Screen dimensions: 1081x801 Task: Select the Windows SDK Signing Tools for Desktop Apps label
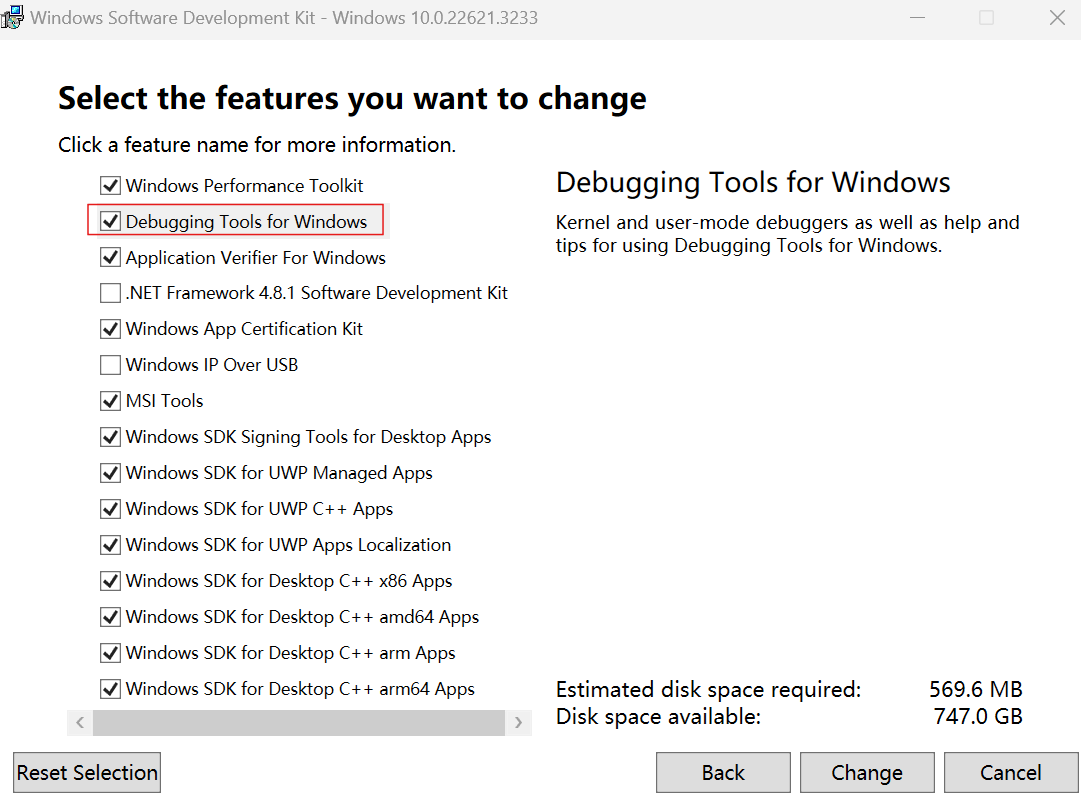308,437
